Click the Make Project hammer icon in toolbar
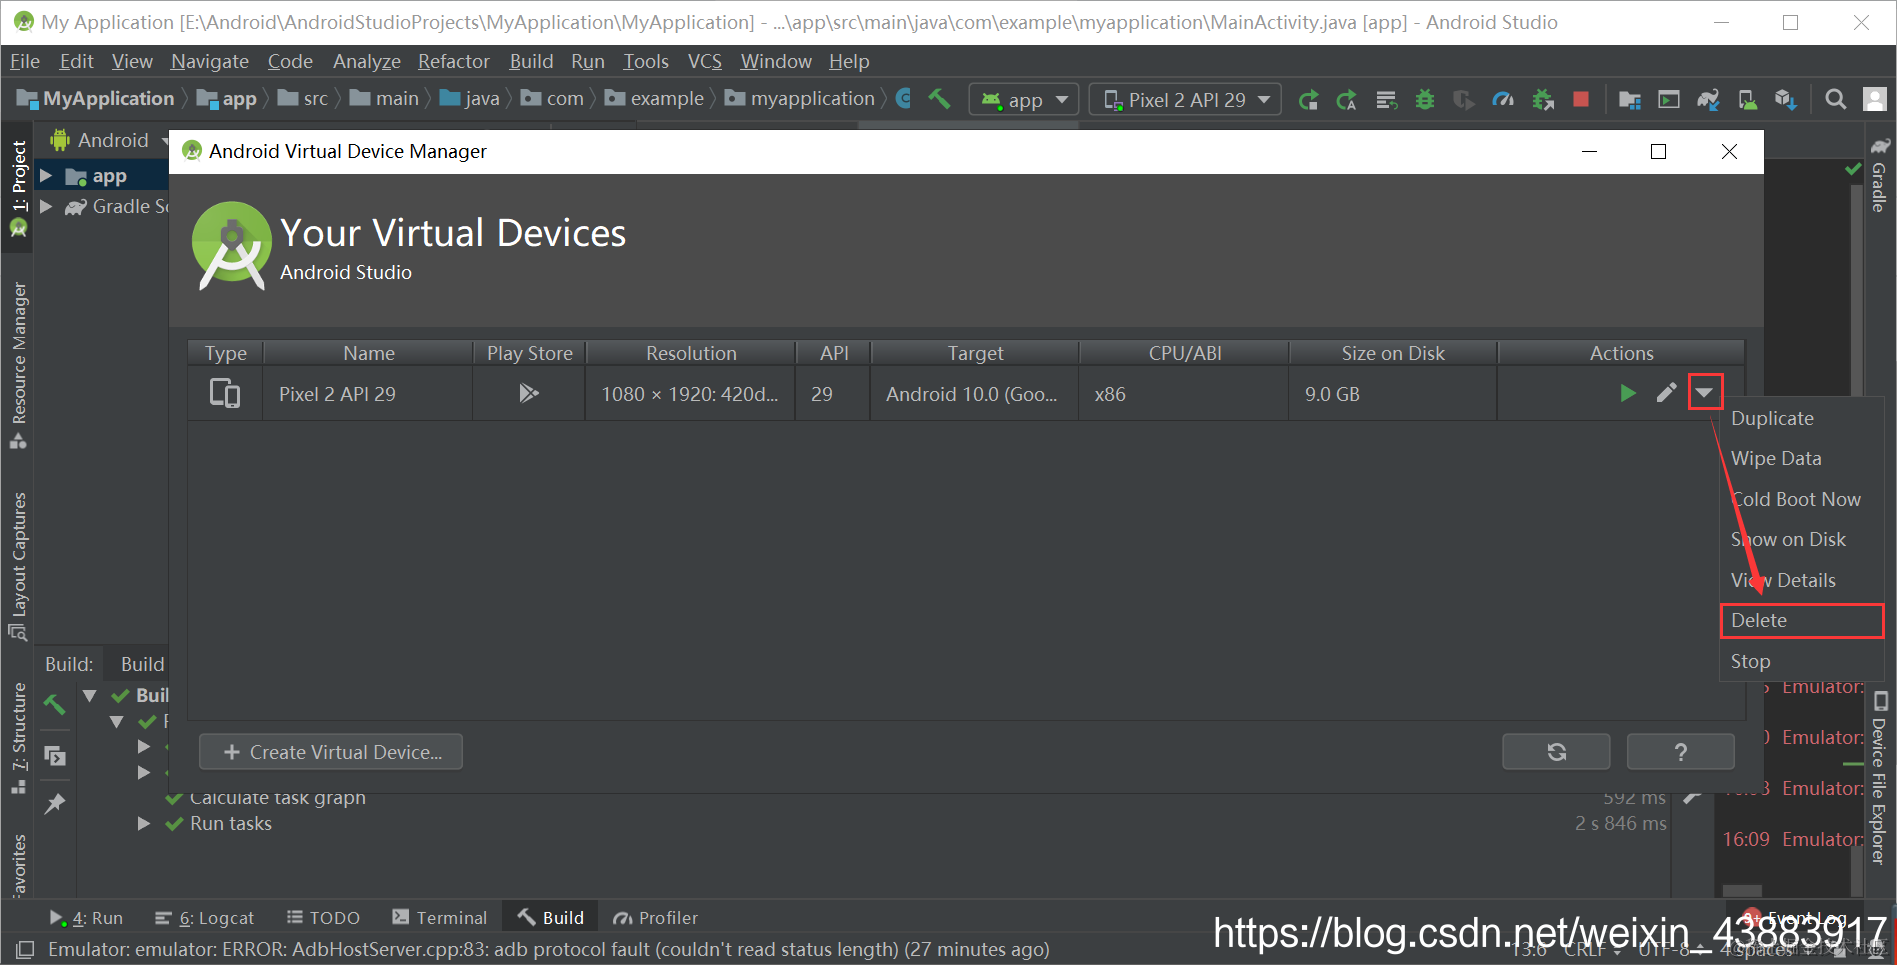This screenshot has height=965, width=1897. pyautogui.click(x=939, y=99)
